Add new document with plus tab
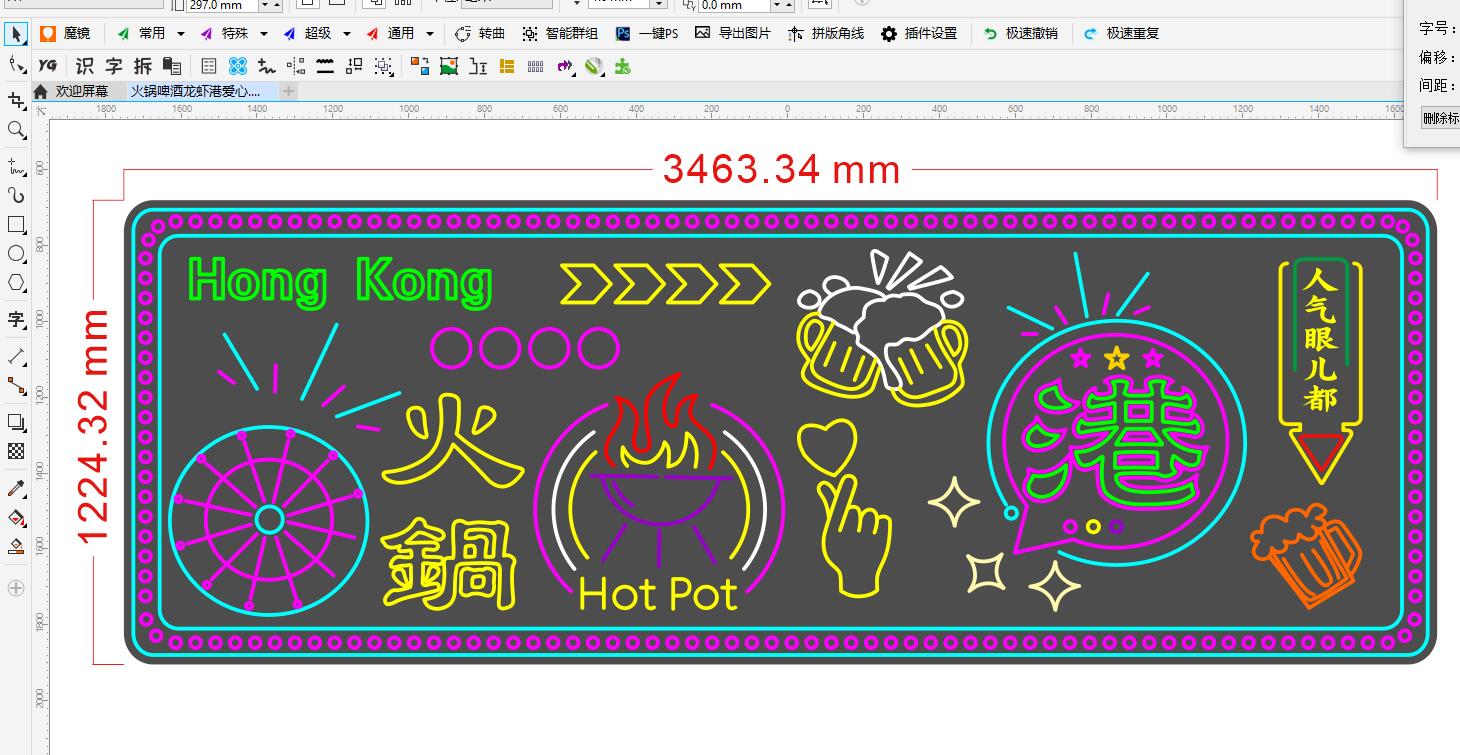1460x755 pixels. [x=289, y=91]
